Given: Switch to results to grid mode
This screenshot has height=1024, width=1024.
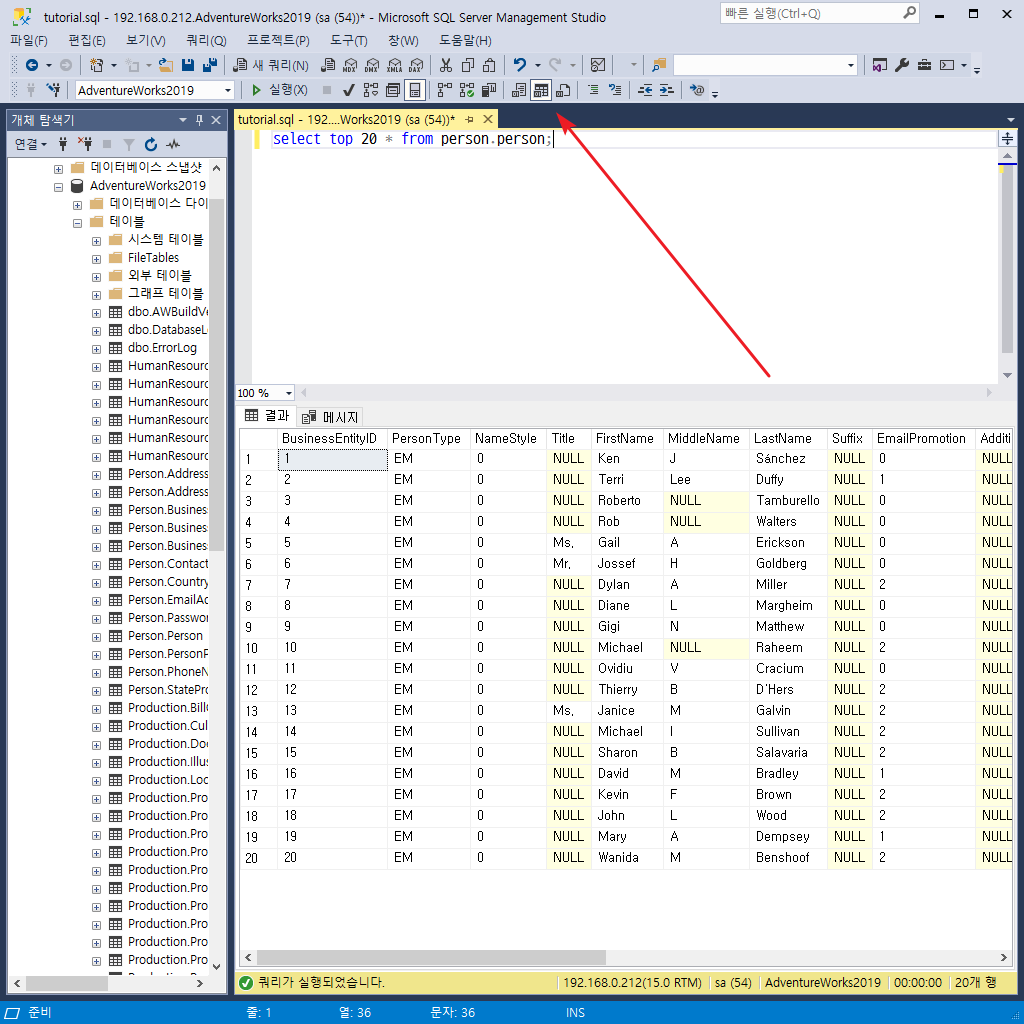Looking at the screenshot, I should click(x=541, y=89).
